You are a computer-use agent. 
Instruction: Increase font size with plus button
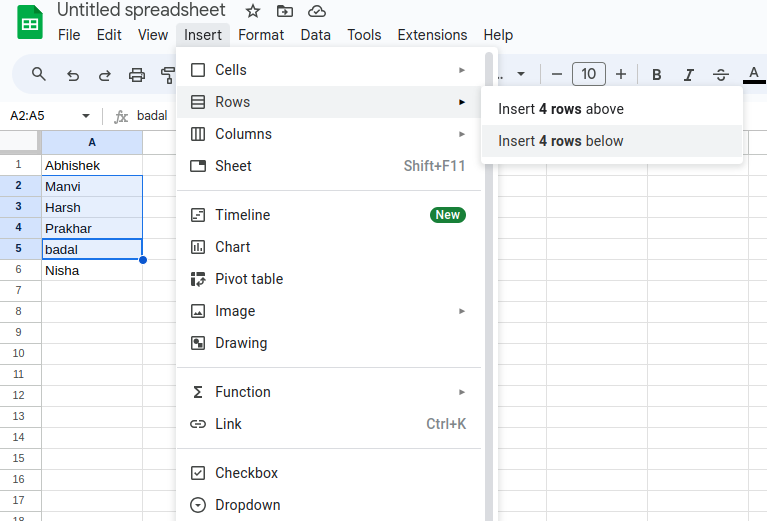pos(621,74)
